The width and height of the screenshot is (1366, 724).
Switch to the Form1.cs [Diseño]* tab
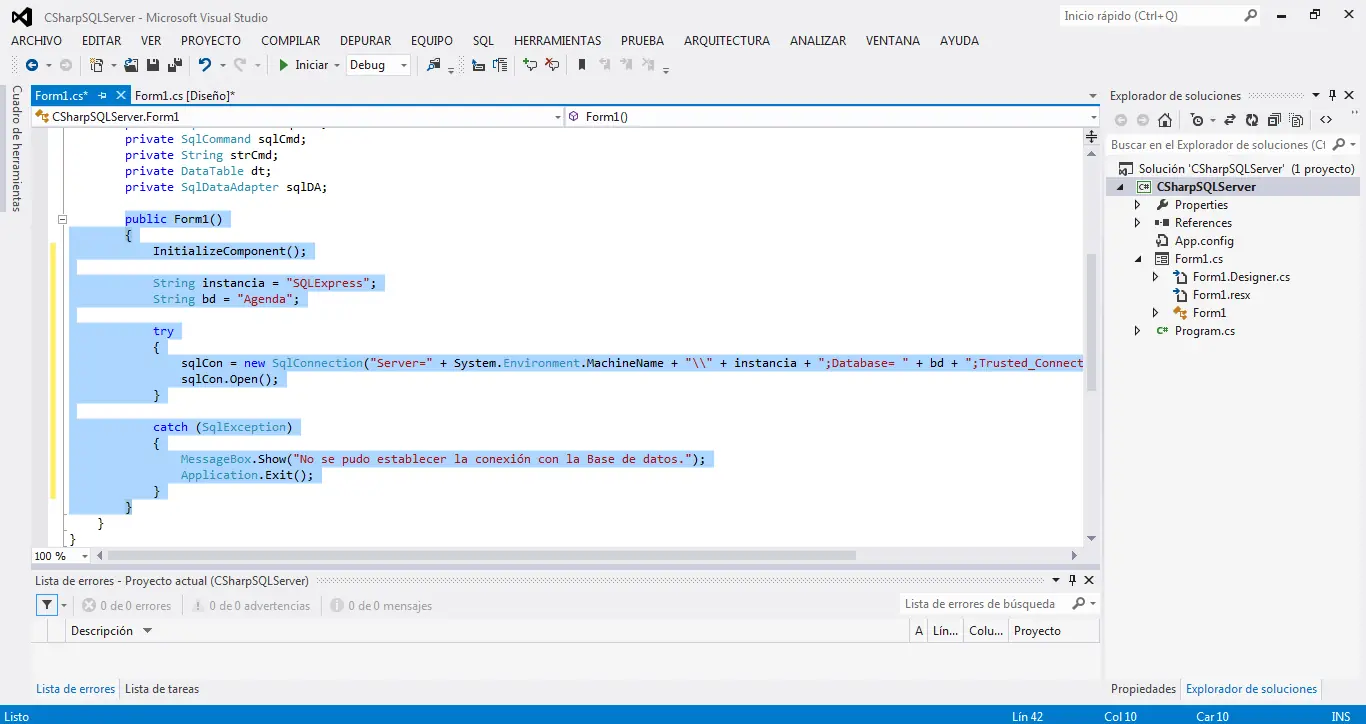(x=184, y=96)
